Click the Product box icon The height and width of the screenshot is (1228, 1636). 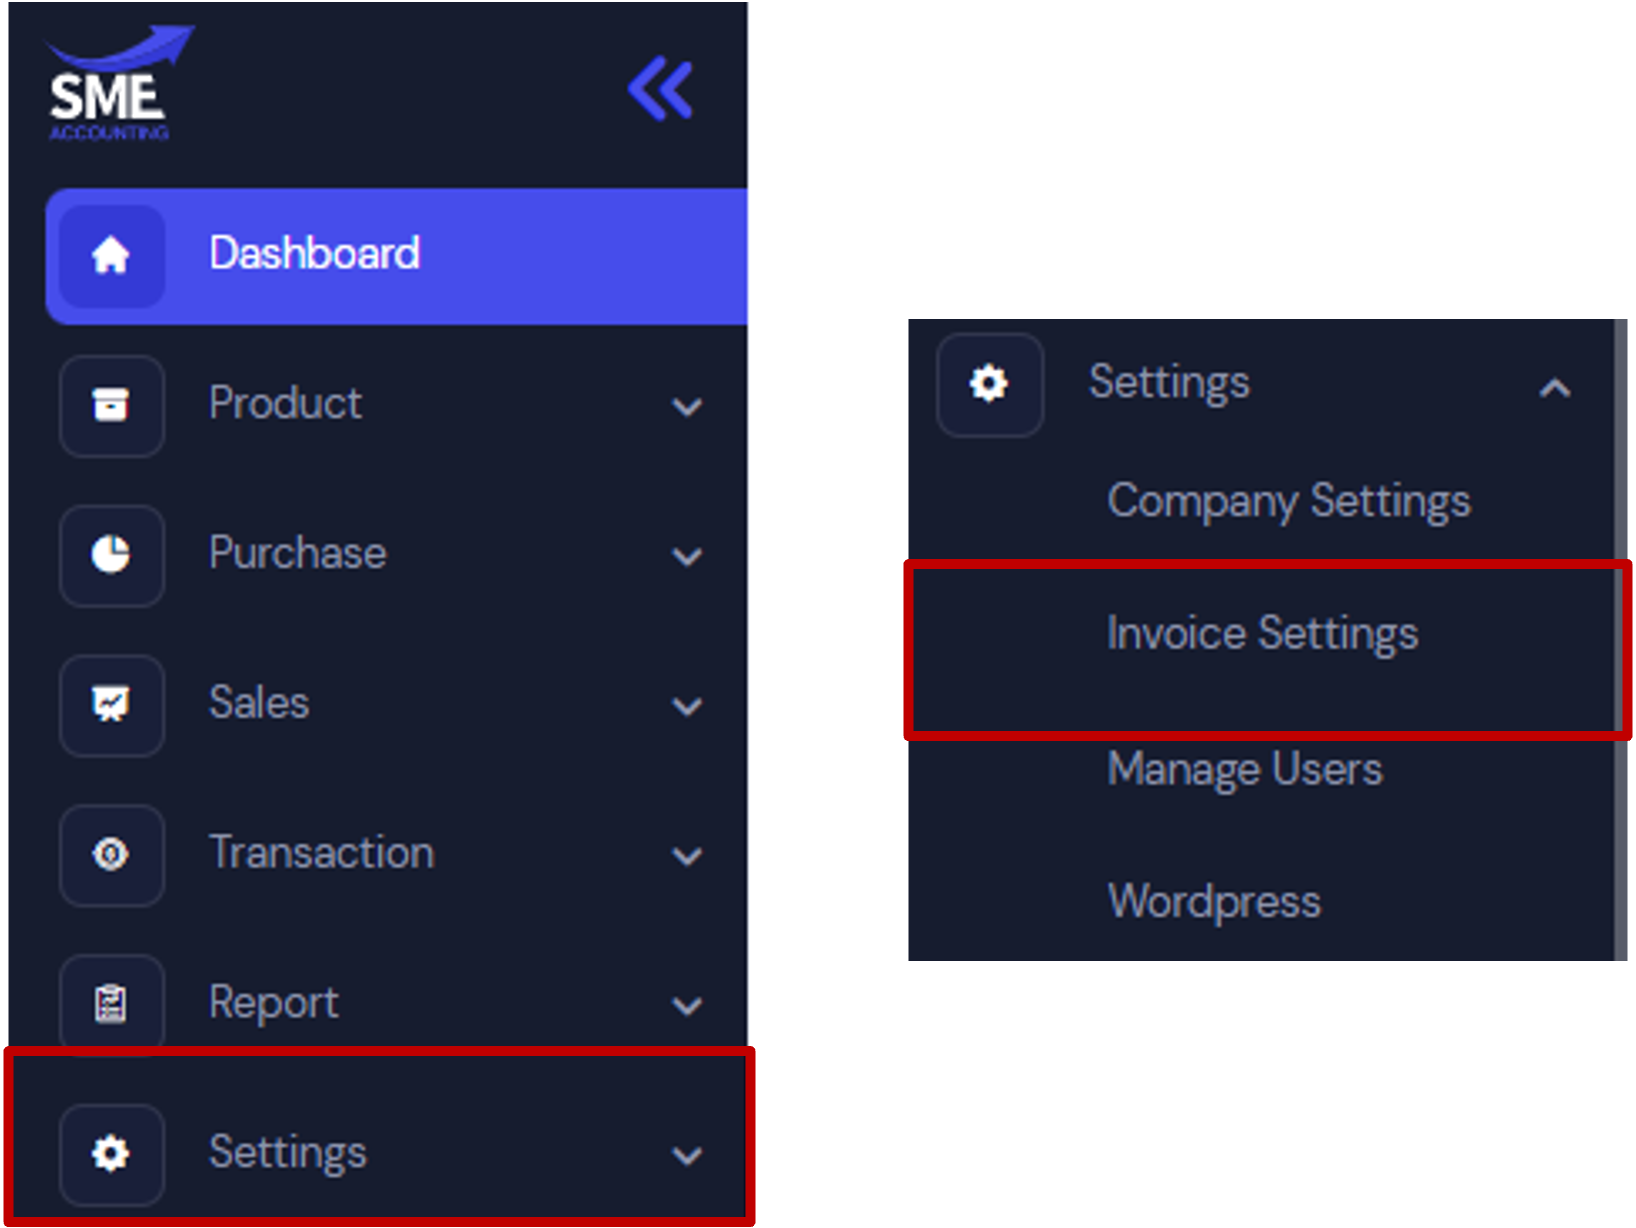tap(111, 406)
